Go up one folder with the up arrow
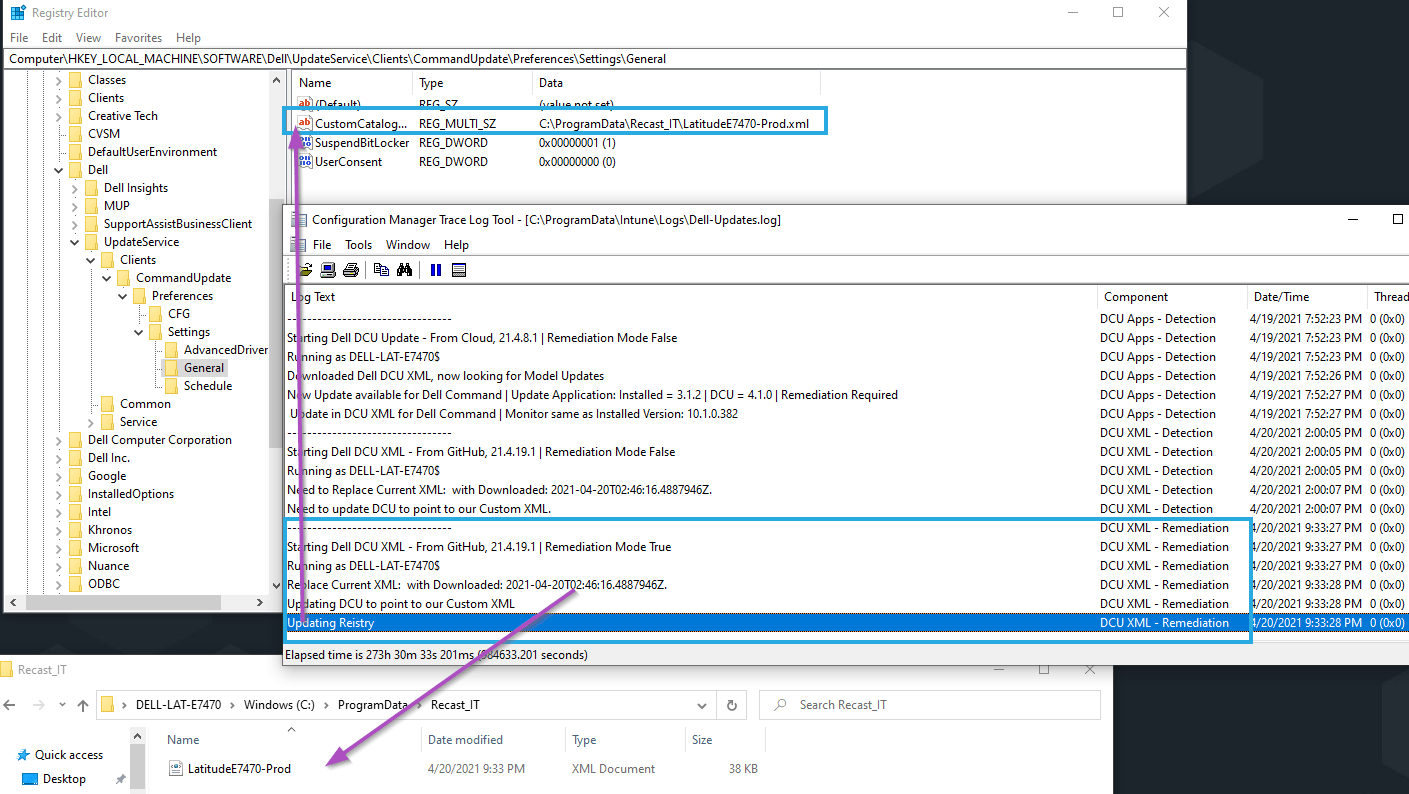The width and height of the screenshot is (1409, 794). coord(82,705)
